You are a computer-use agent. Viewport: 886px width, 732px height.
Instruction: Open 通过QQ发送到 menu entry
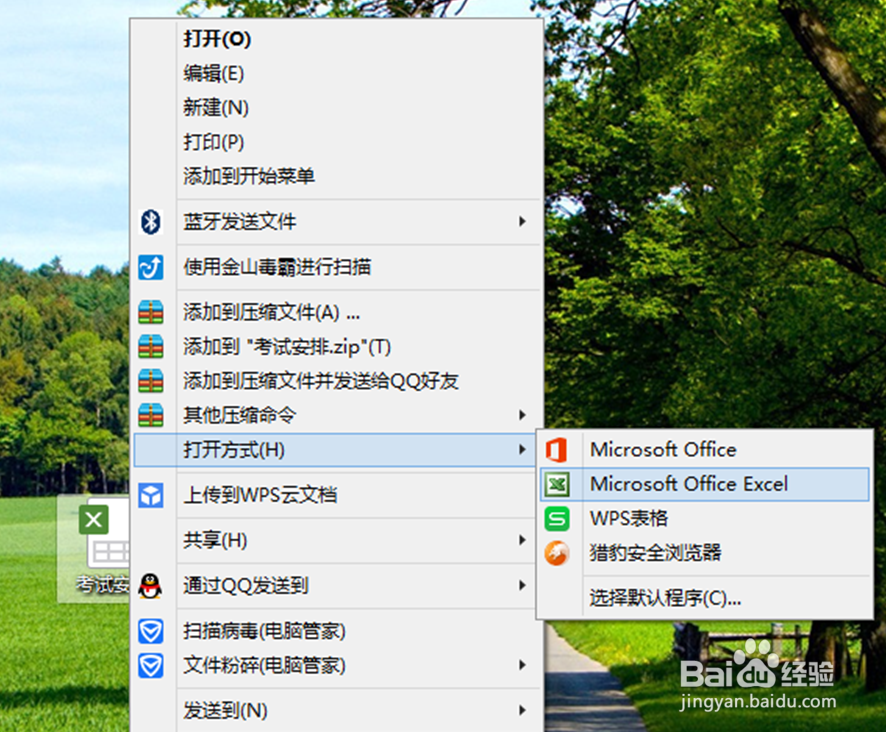[x=336, y=586]
